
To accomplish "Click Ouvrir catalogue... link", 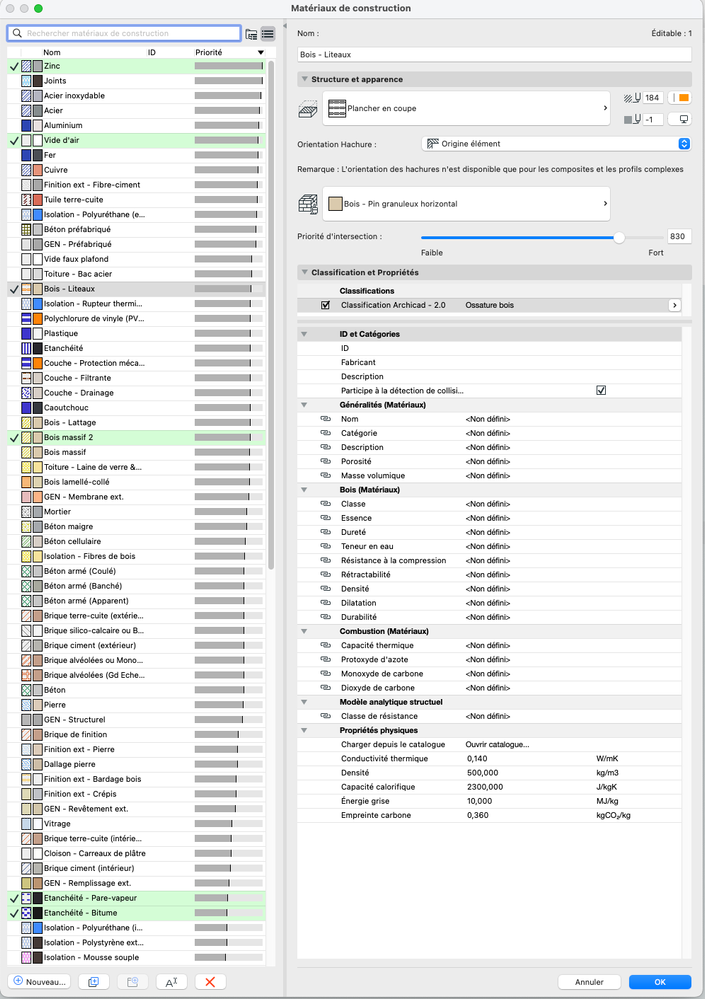I will point(497,744).
